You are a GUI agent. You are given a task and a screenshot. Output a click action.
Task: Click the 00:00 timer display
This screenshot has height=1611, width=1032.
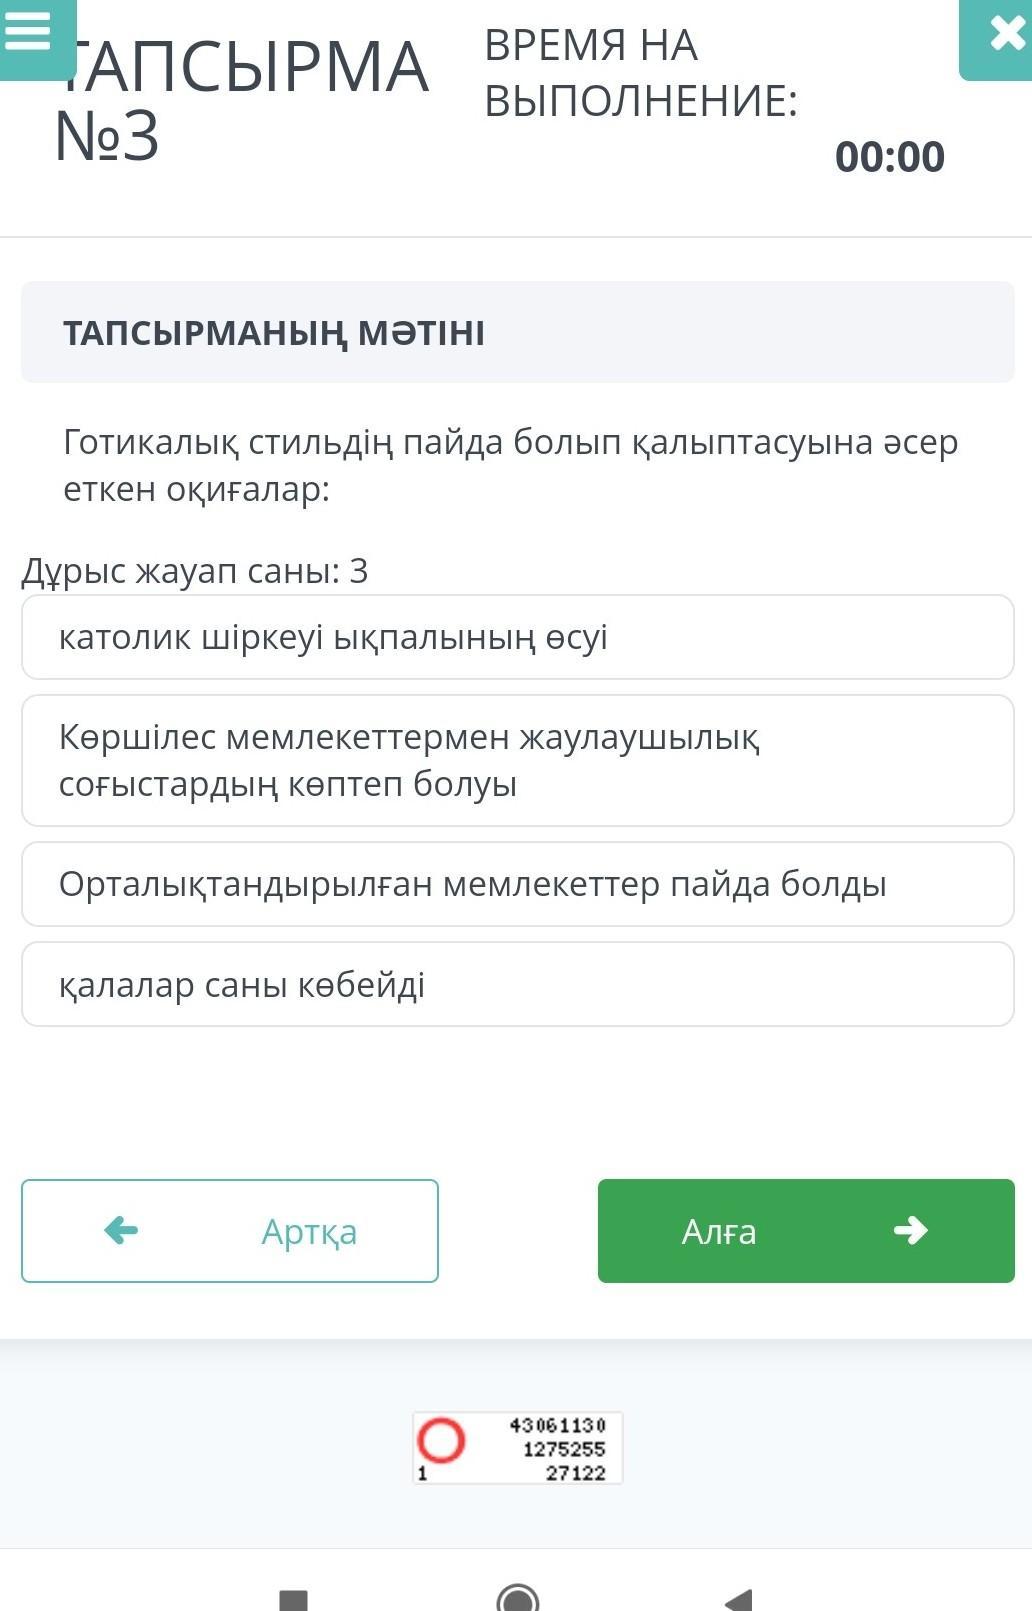pos(889,157)
